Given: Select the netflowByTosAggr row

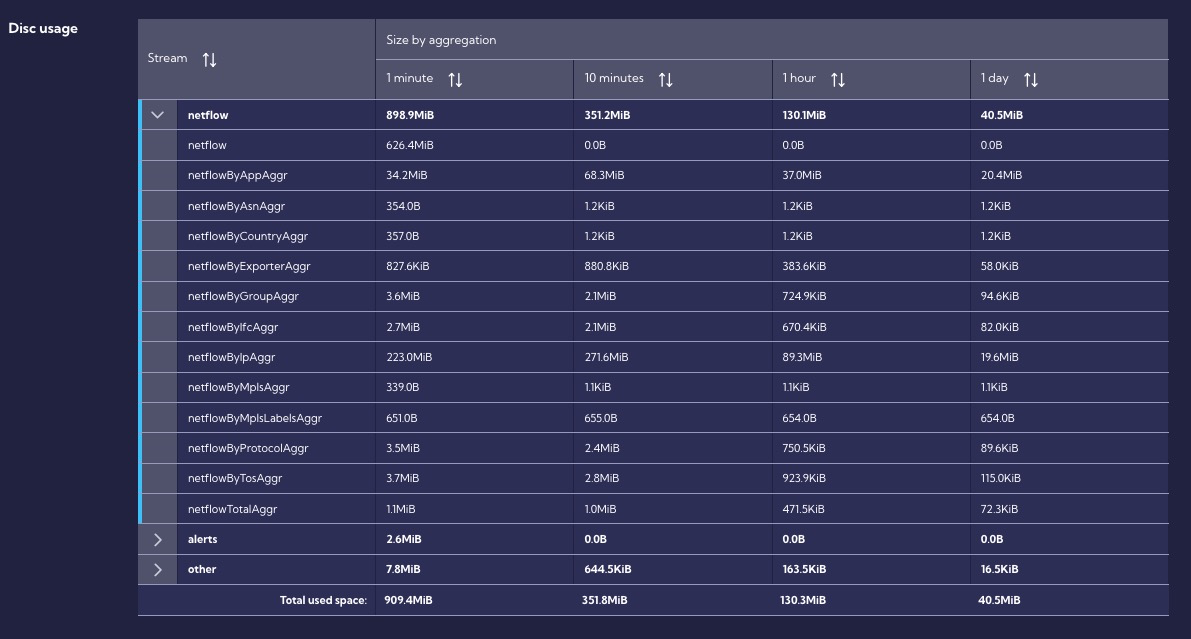Looking at the screenshot, I should (653, 478).
